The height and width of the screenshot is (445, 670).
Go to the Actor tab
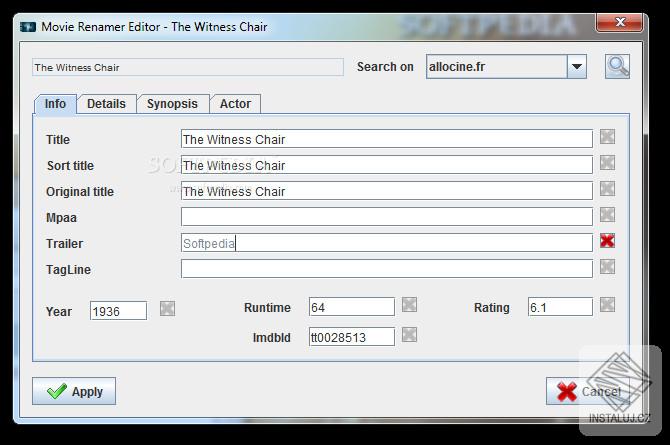pyautogui.click(x=235, y=104)
